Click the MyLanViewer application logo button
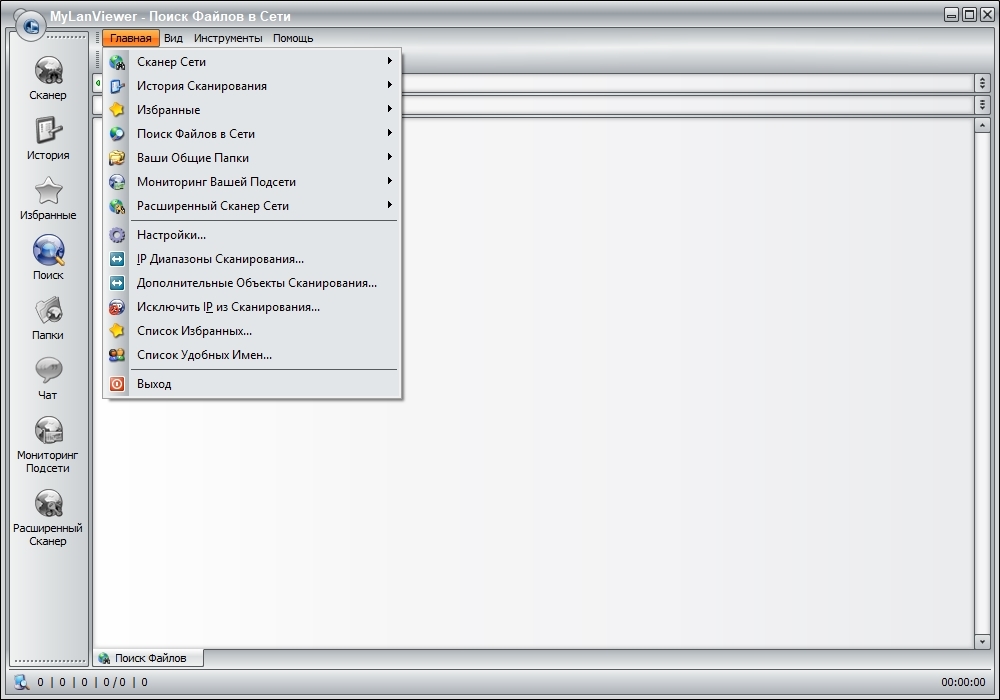The height and width of the screenshot is (700, 1000). 30,26
